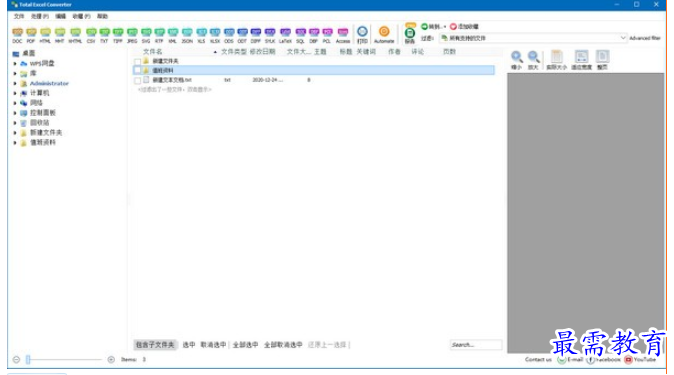Viewport: 674px width, 375px height.
Task: Choose the TIFF conversion icon
Action: [x=118, y=35]
